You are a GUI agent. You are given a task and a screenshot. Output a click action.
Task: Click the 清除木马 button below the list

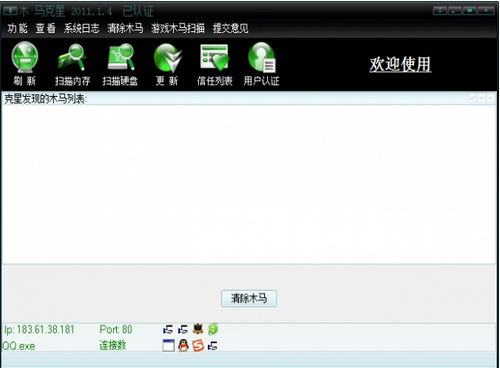click(x=249, y=298)
